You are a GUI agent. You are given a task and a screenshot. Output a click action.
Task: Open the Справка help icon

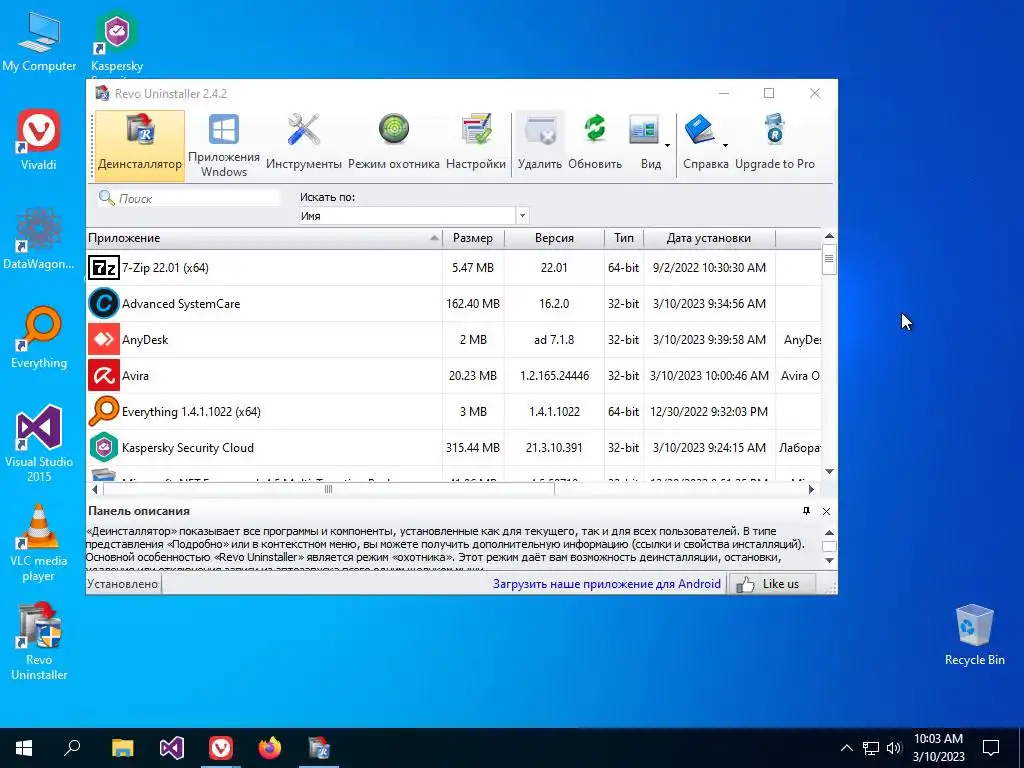coord(700,131)
